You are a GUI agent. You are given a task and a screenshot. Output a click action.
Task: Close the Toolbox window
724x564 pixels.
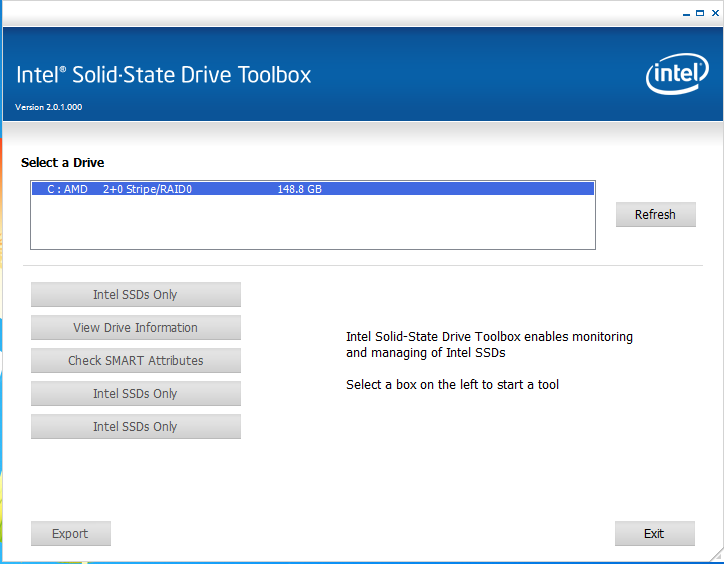click(715, 13)
